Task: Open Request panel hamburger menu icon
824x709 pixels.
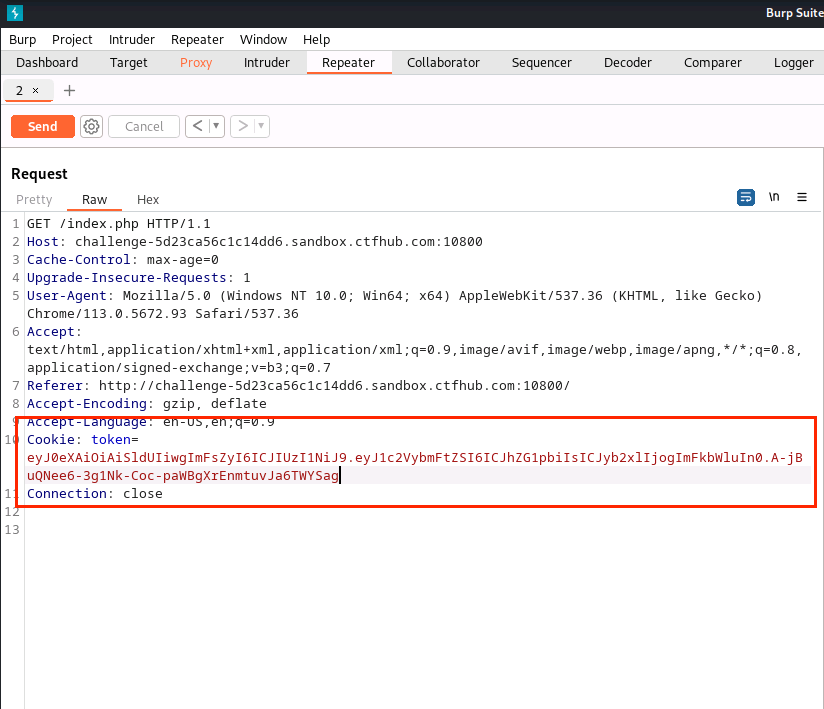Action: click(802, 197)
